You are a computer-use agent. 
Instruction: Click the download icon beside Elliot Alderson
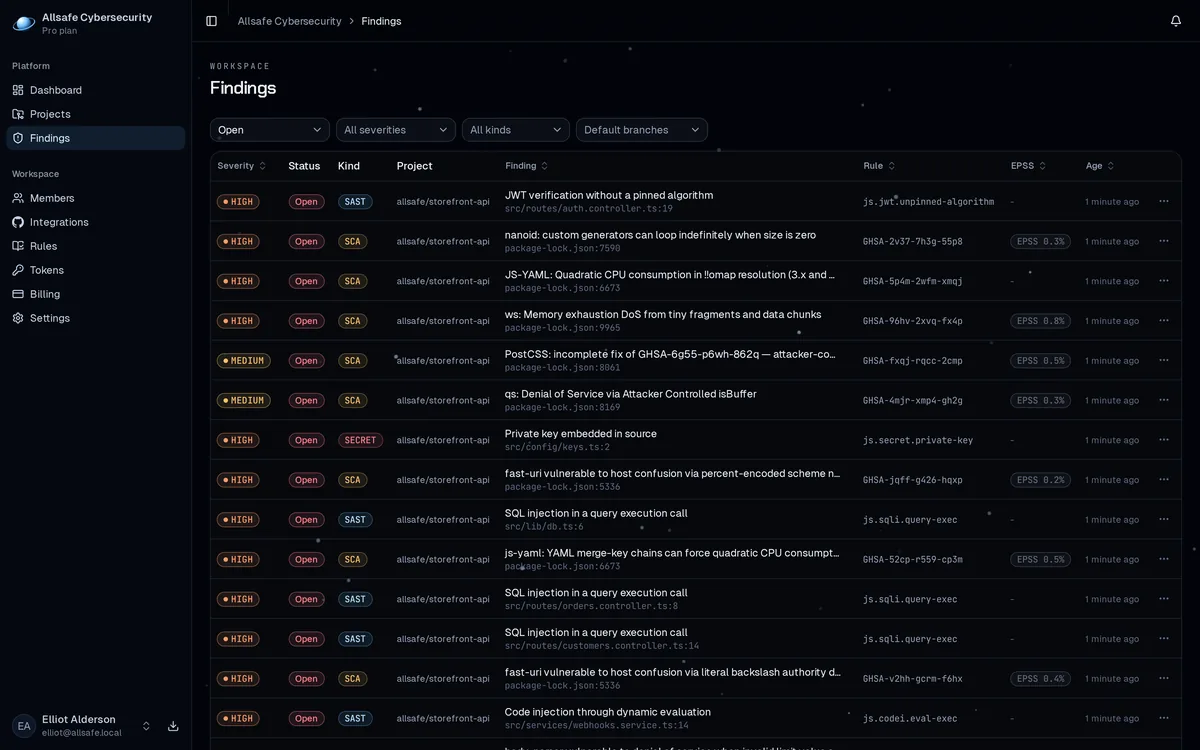[x=173, y=726]
